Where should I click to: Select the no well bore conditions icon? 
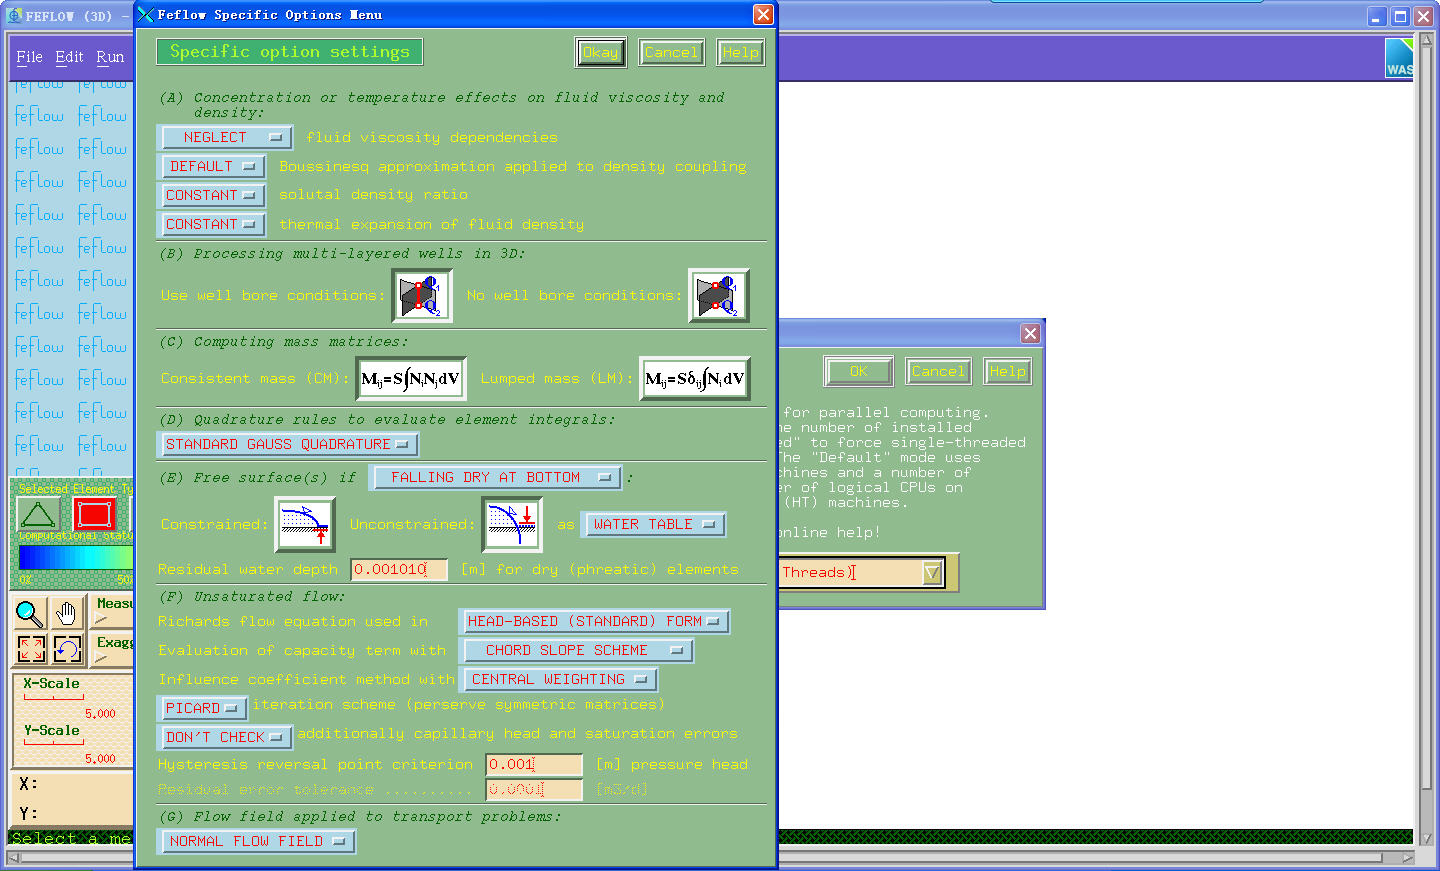[x=719, y=296]
